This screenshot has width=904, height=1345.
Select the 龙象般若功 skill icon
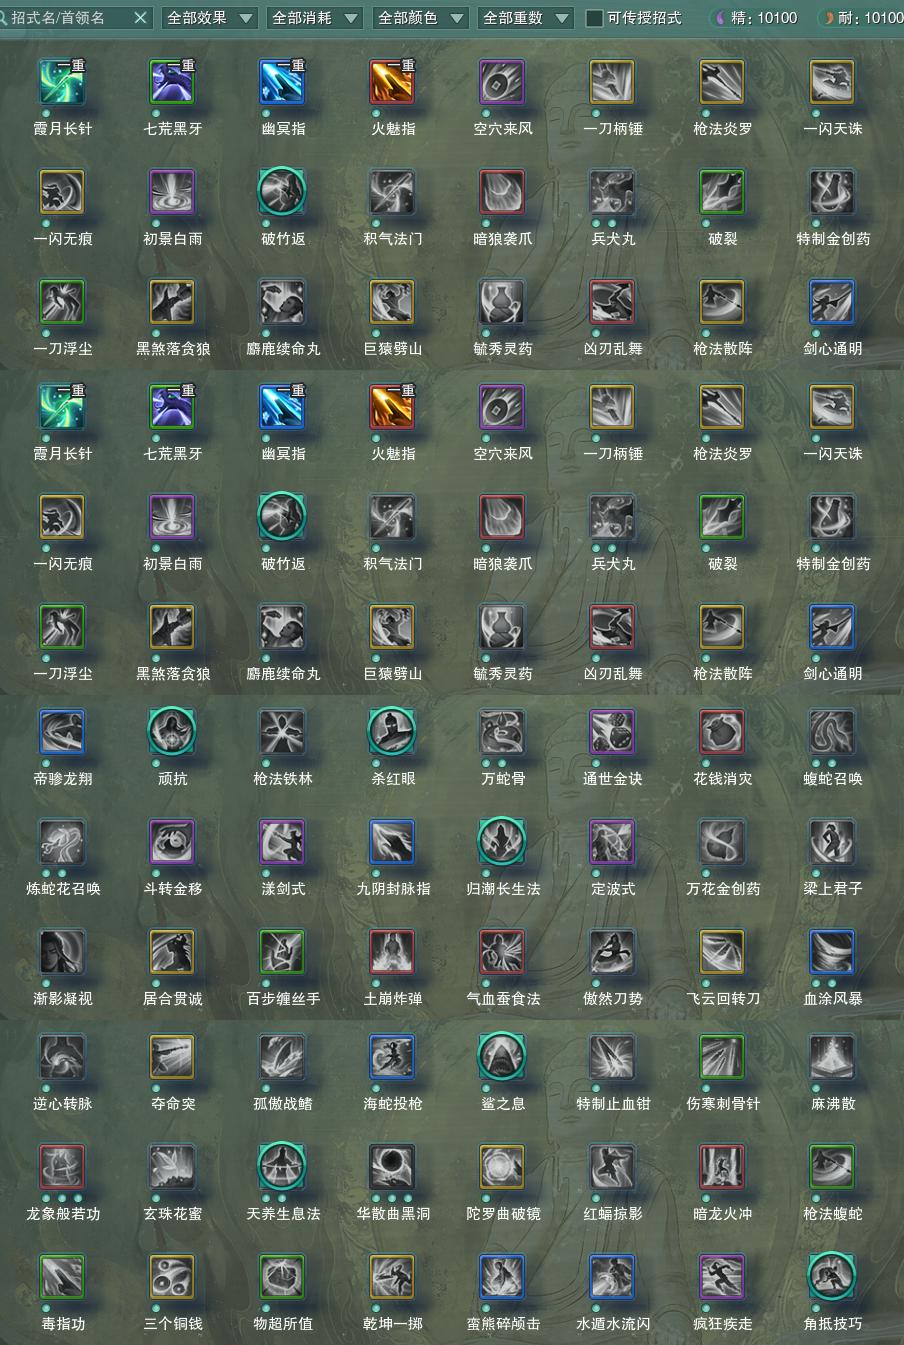(63, 1167)
